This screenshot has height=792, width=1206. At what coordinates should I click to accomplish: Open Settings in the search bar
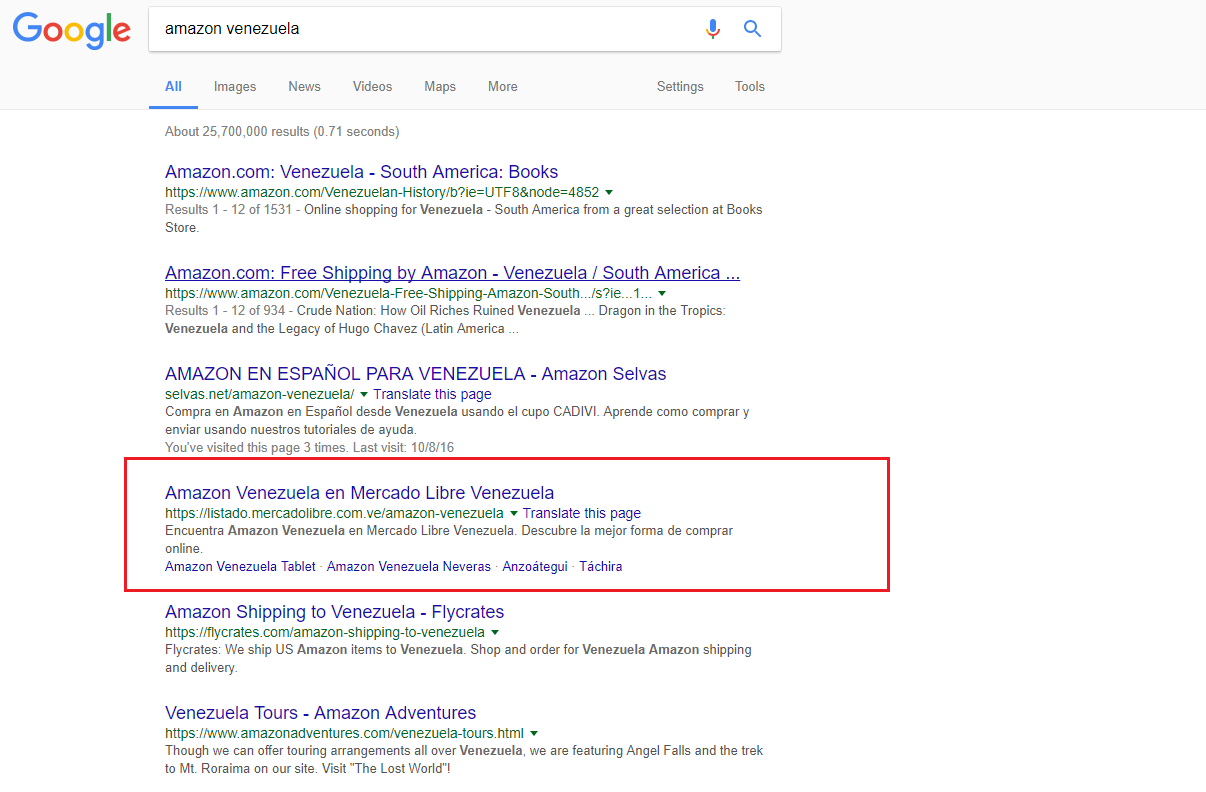680,86
